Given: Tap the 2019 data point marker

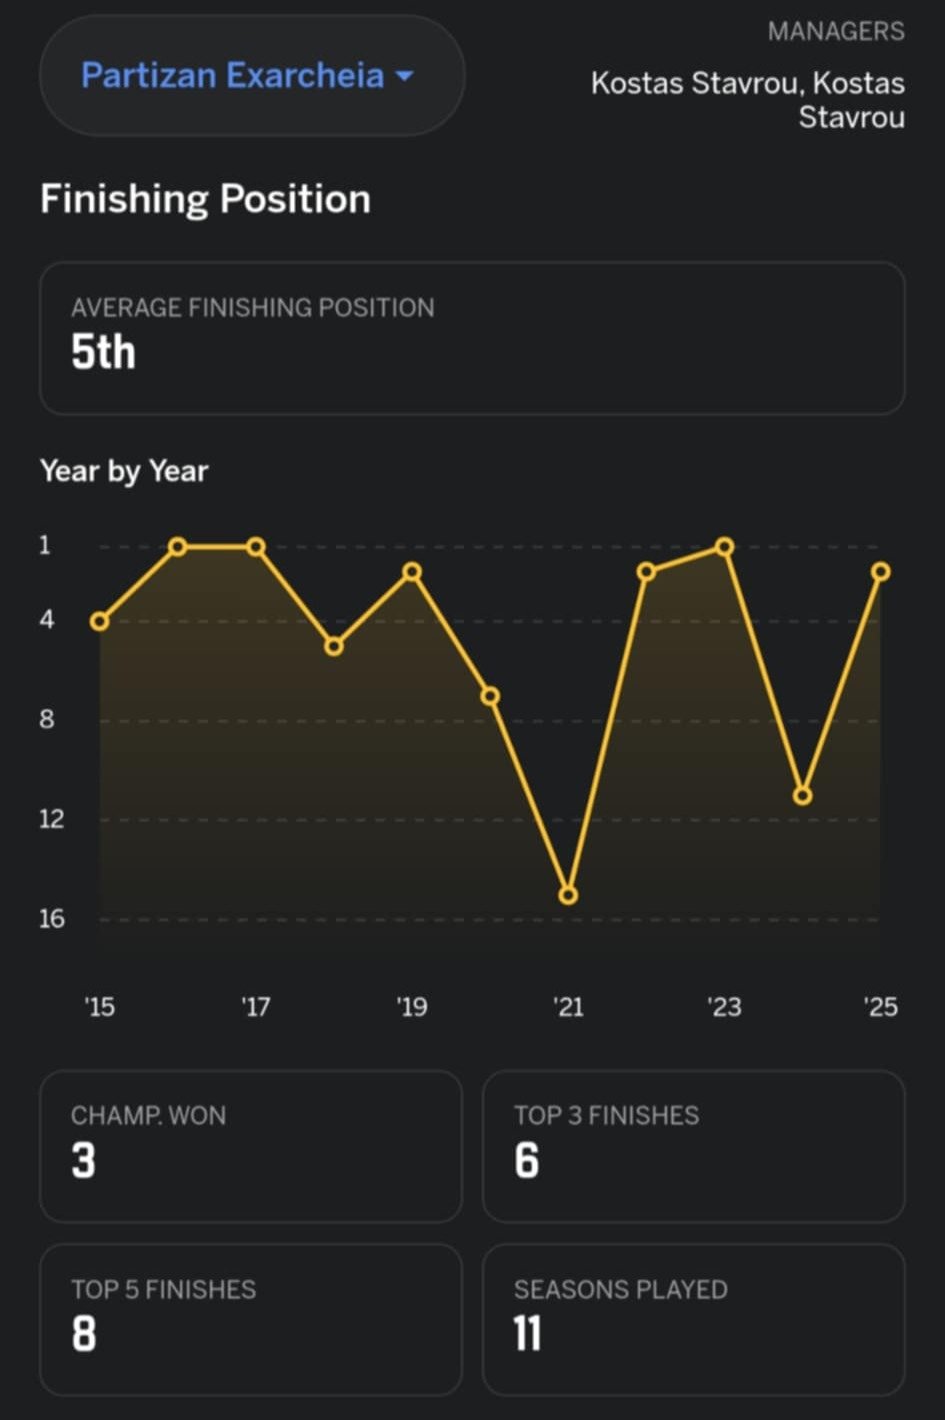Looking at the screenshot, I should click(x=412, y=572).
